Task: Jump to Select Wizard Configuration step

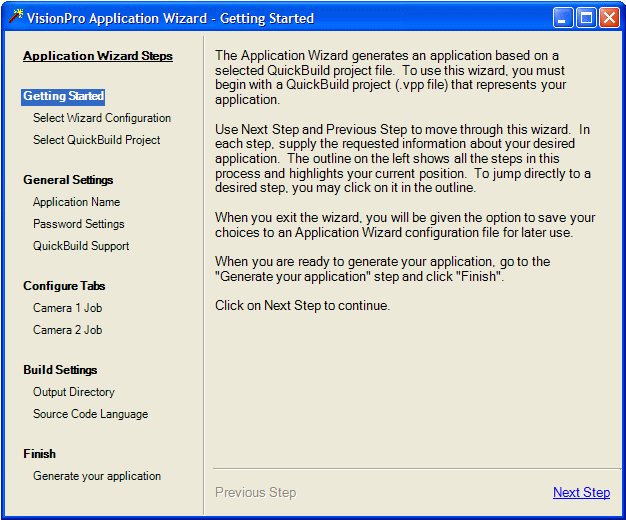Action: pyautogui.click(x=102, y=118)
